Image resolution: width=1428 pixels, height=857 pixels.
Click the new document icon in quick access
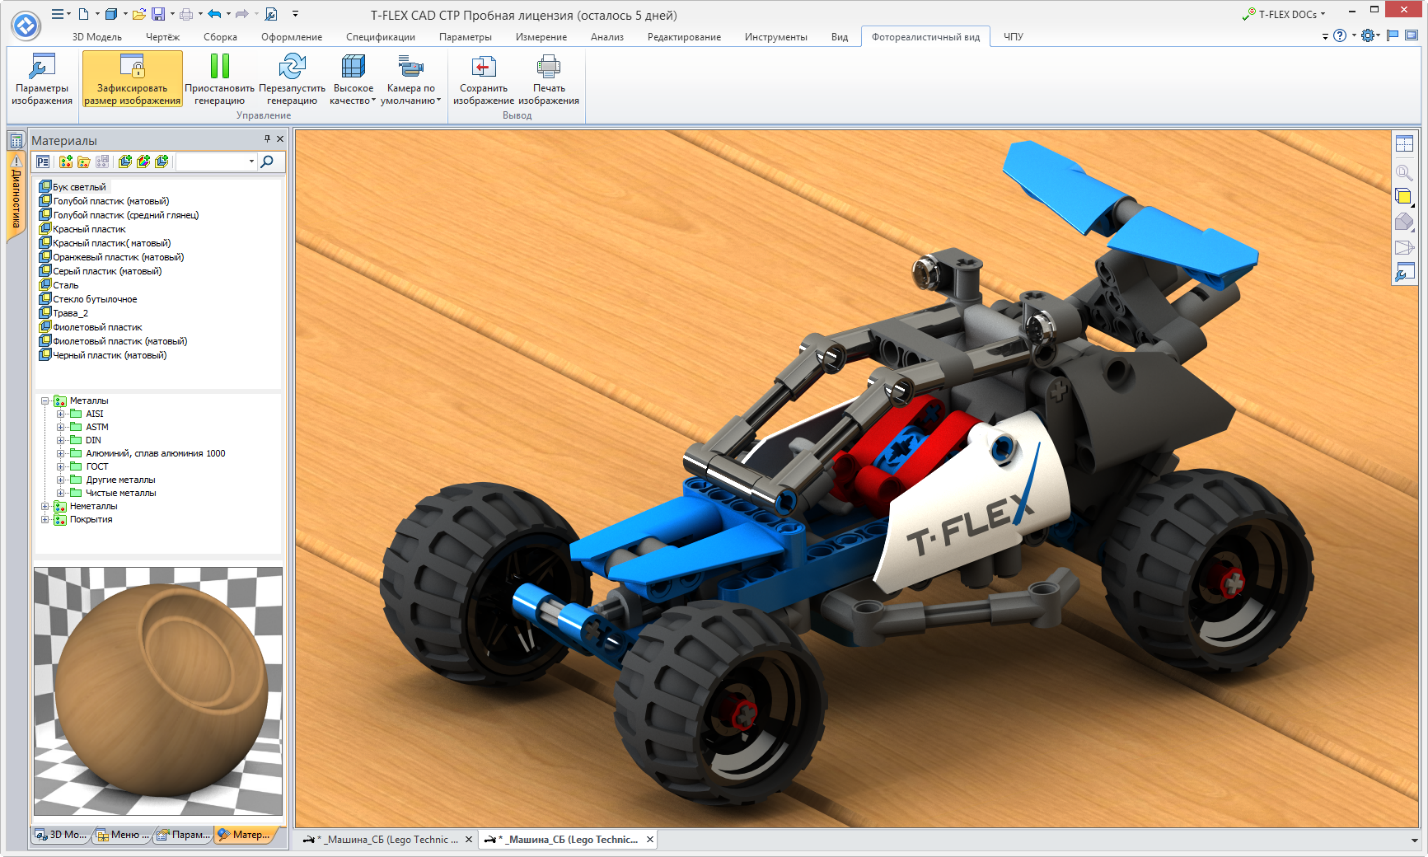tap(82, 14)
